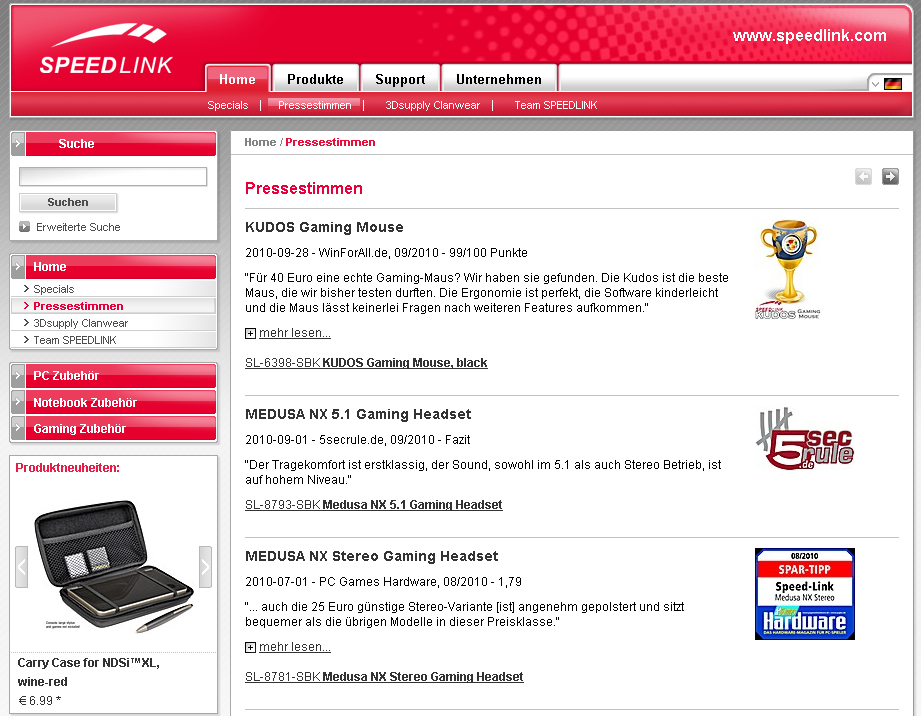This screenshot has width=921, height=716.
Task: Open mehr lesen link under MEDUSA NX Stereo
Action: [295, 647]
